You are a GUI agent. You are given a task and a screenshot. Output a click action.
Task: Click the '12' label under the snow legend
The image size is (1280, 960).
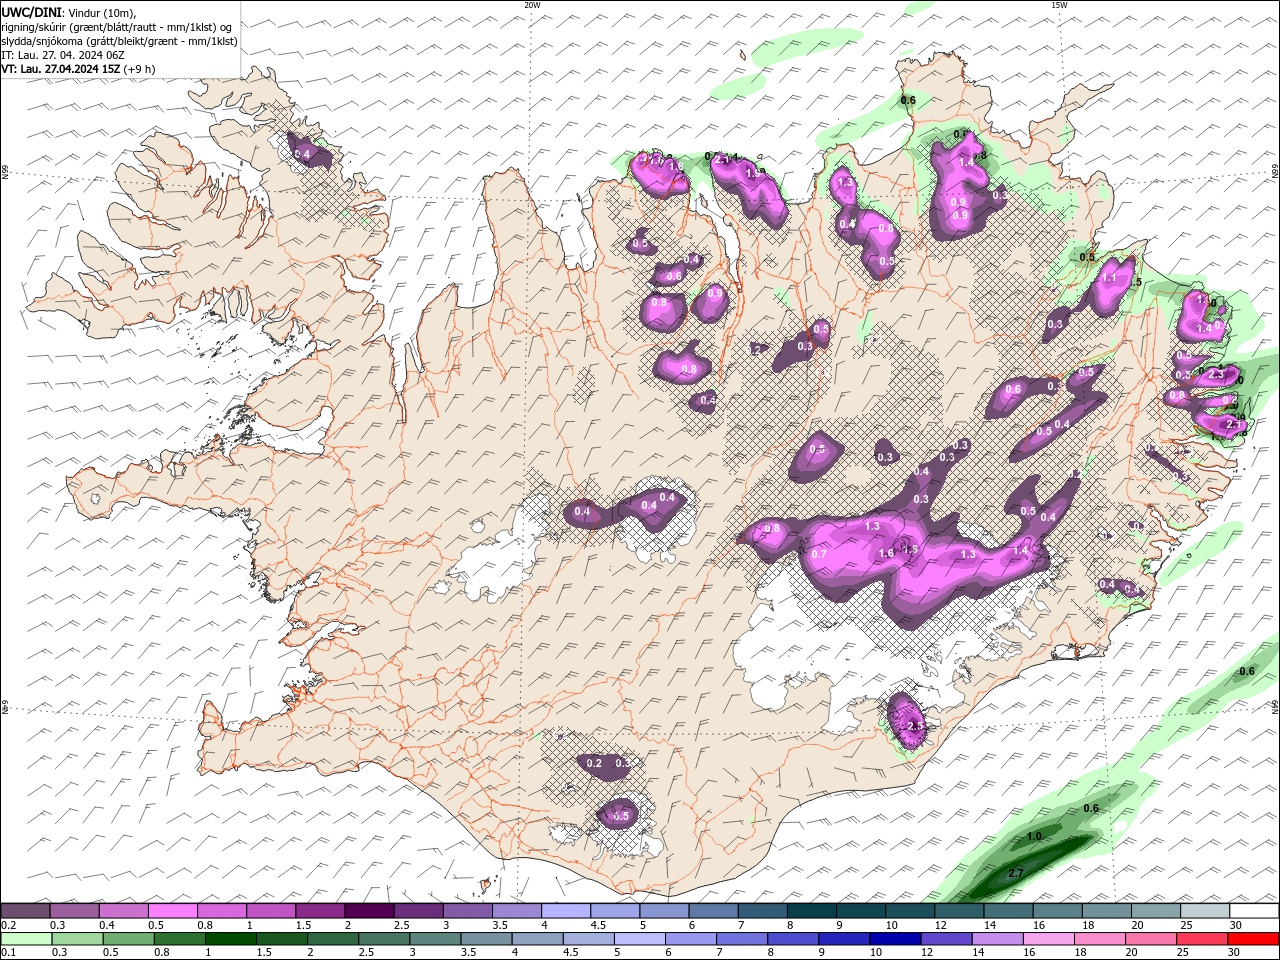941,925
